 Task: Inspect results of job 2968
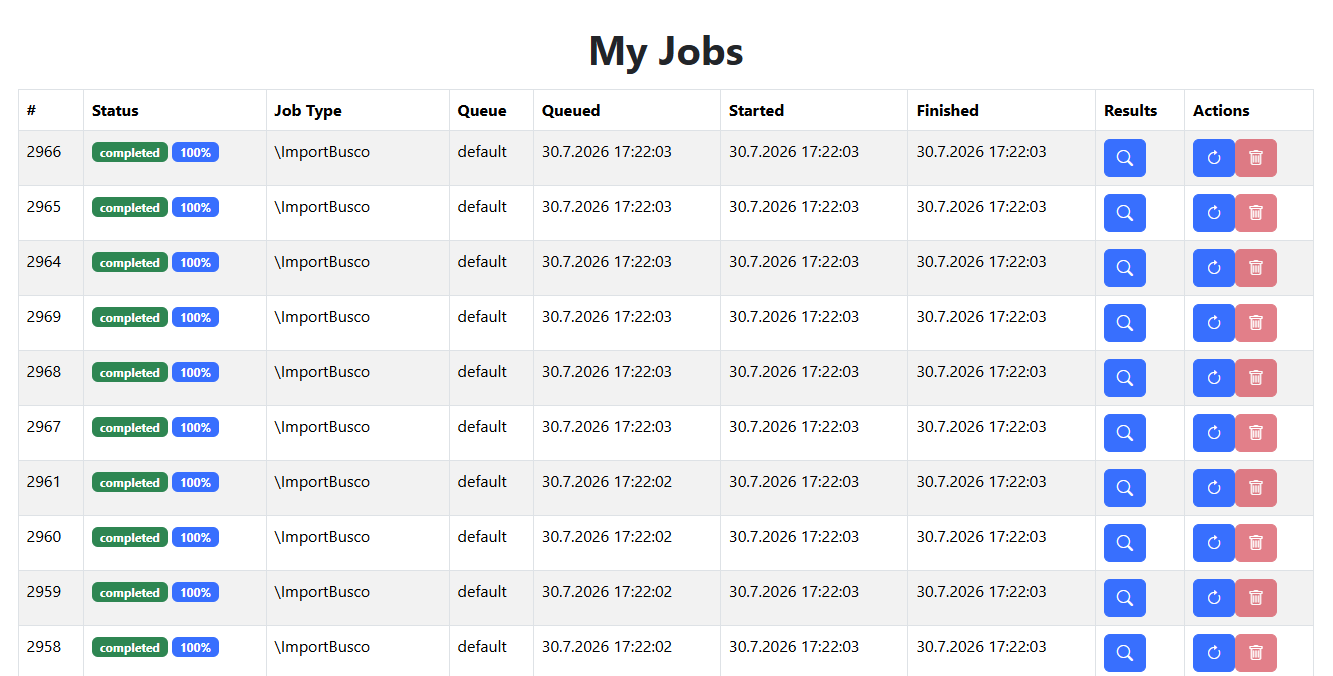1124,378
